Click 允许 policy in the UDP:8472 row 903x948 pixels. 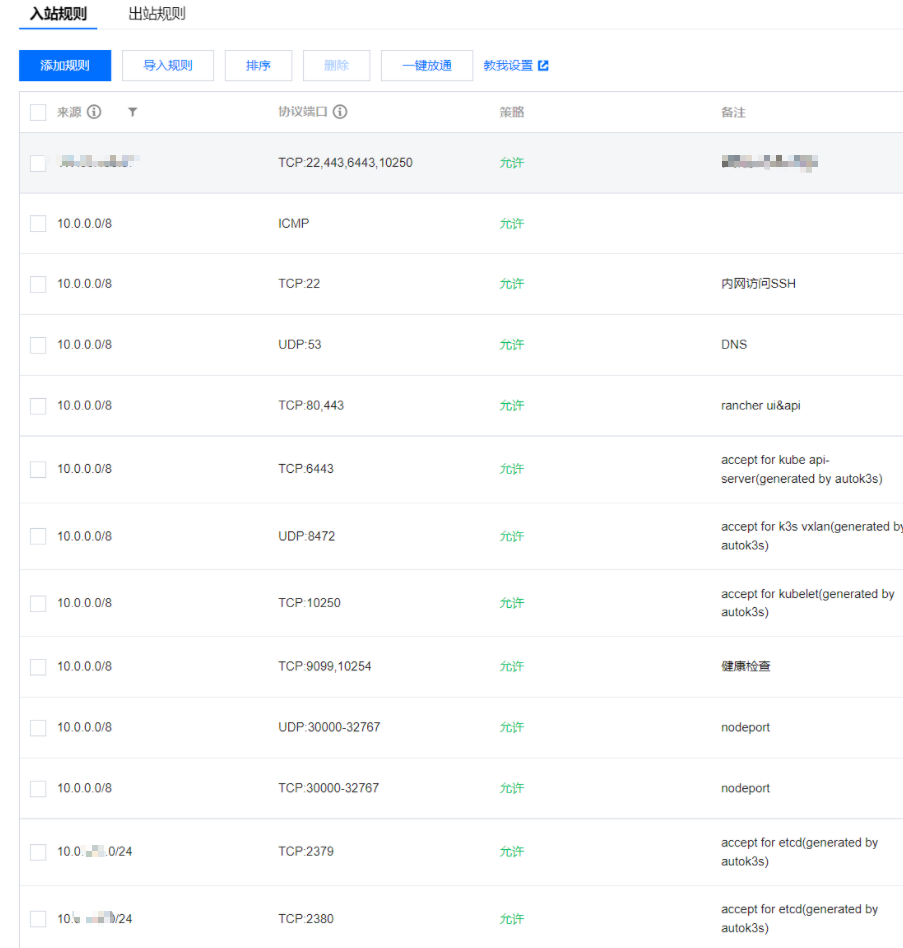click(512, 536)
